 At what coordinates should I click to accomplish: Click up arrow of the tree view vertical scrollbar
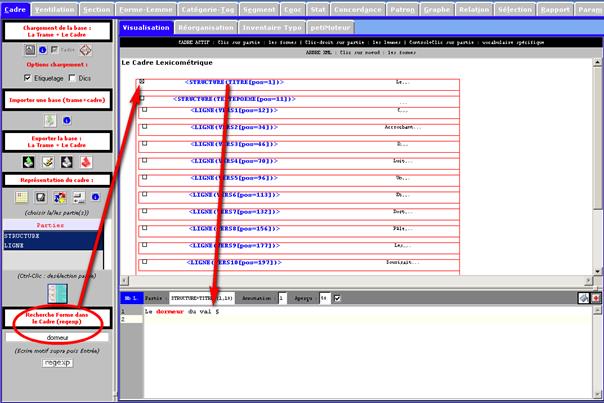(x=597, y=62)
